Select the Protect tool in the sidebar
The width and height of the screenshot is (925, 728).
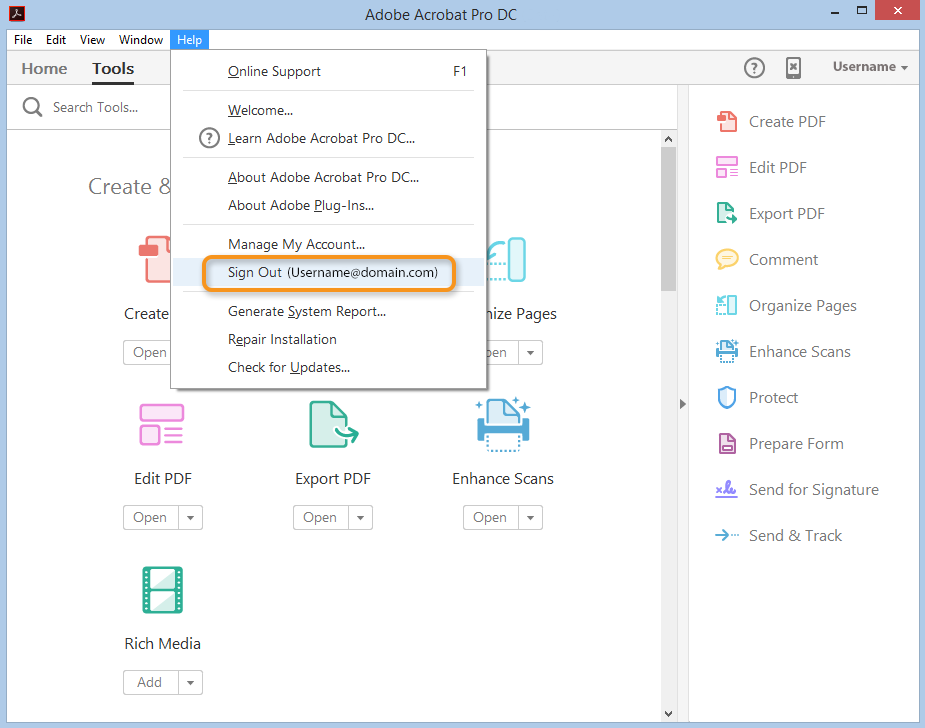coord(728,397)
